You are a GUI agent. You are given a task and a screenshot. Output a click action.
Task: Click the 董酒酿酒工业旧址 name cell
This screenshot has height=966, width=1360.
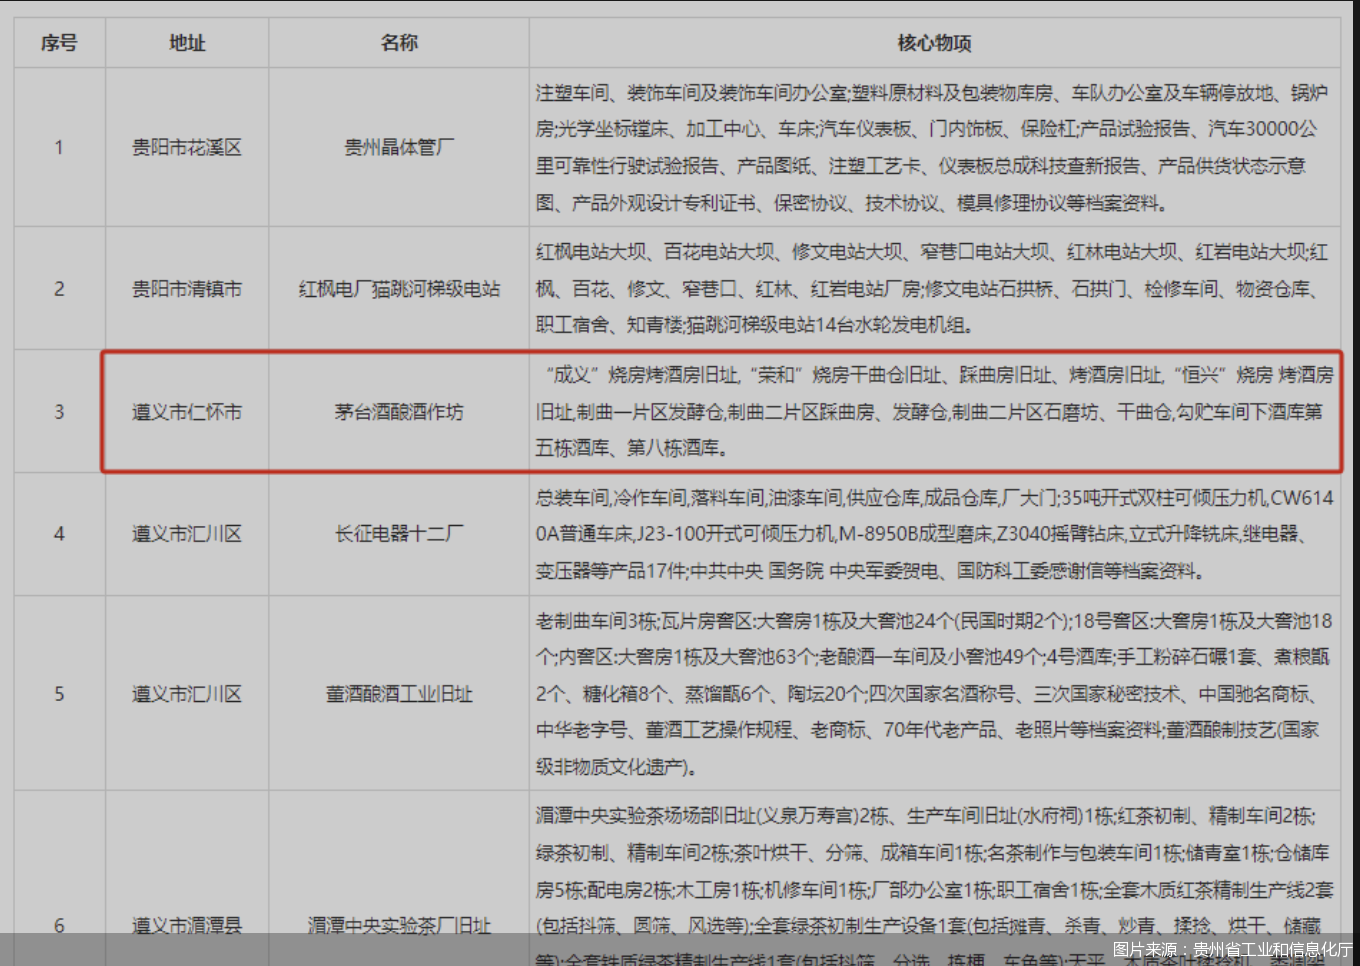pyautogui.click(x=398, y=694)
